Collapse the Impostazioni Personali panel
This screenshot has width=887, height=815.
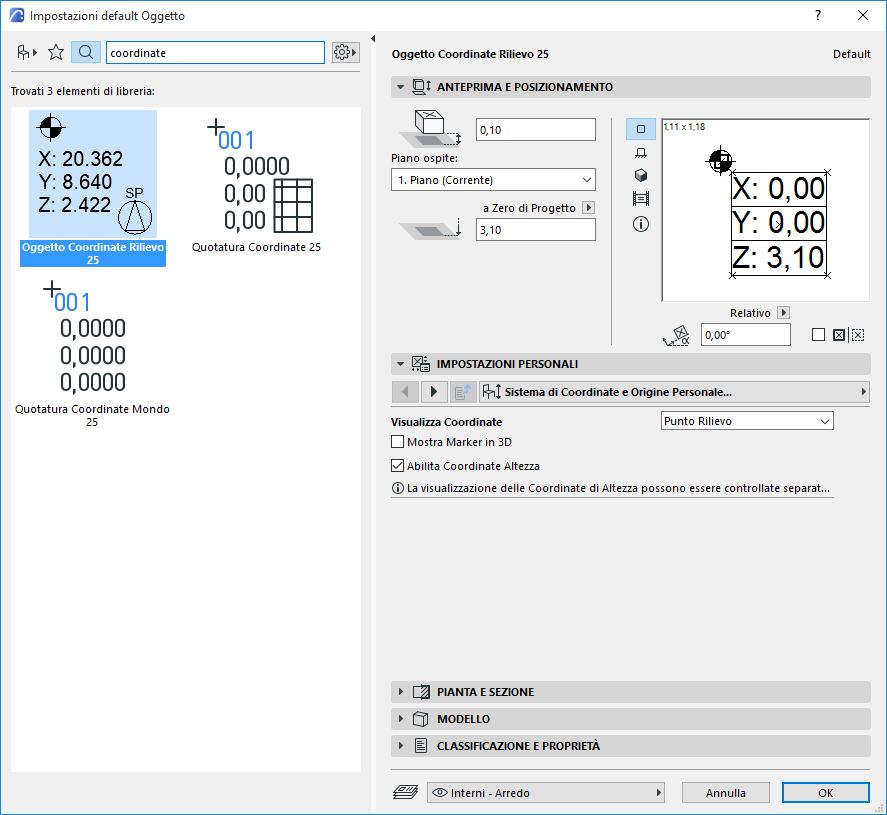(401, 364)
